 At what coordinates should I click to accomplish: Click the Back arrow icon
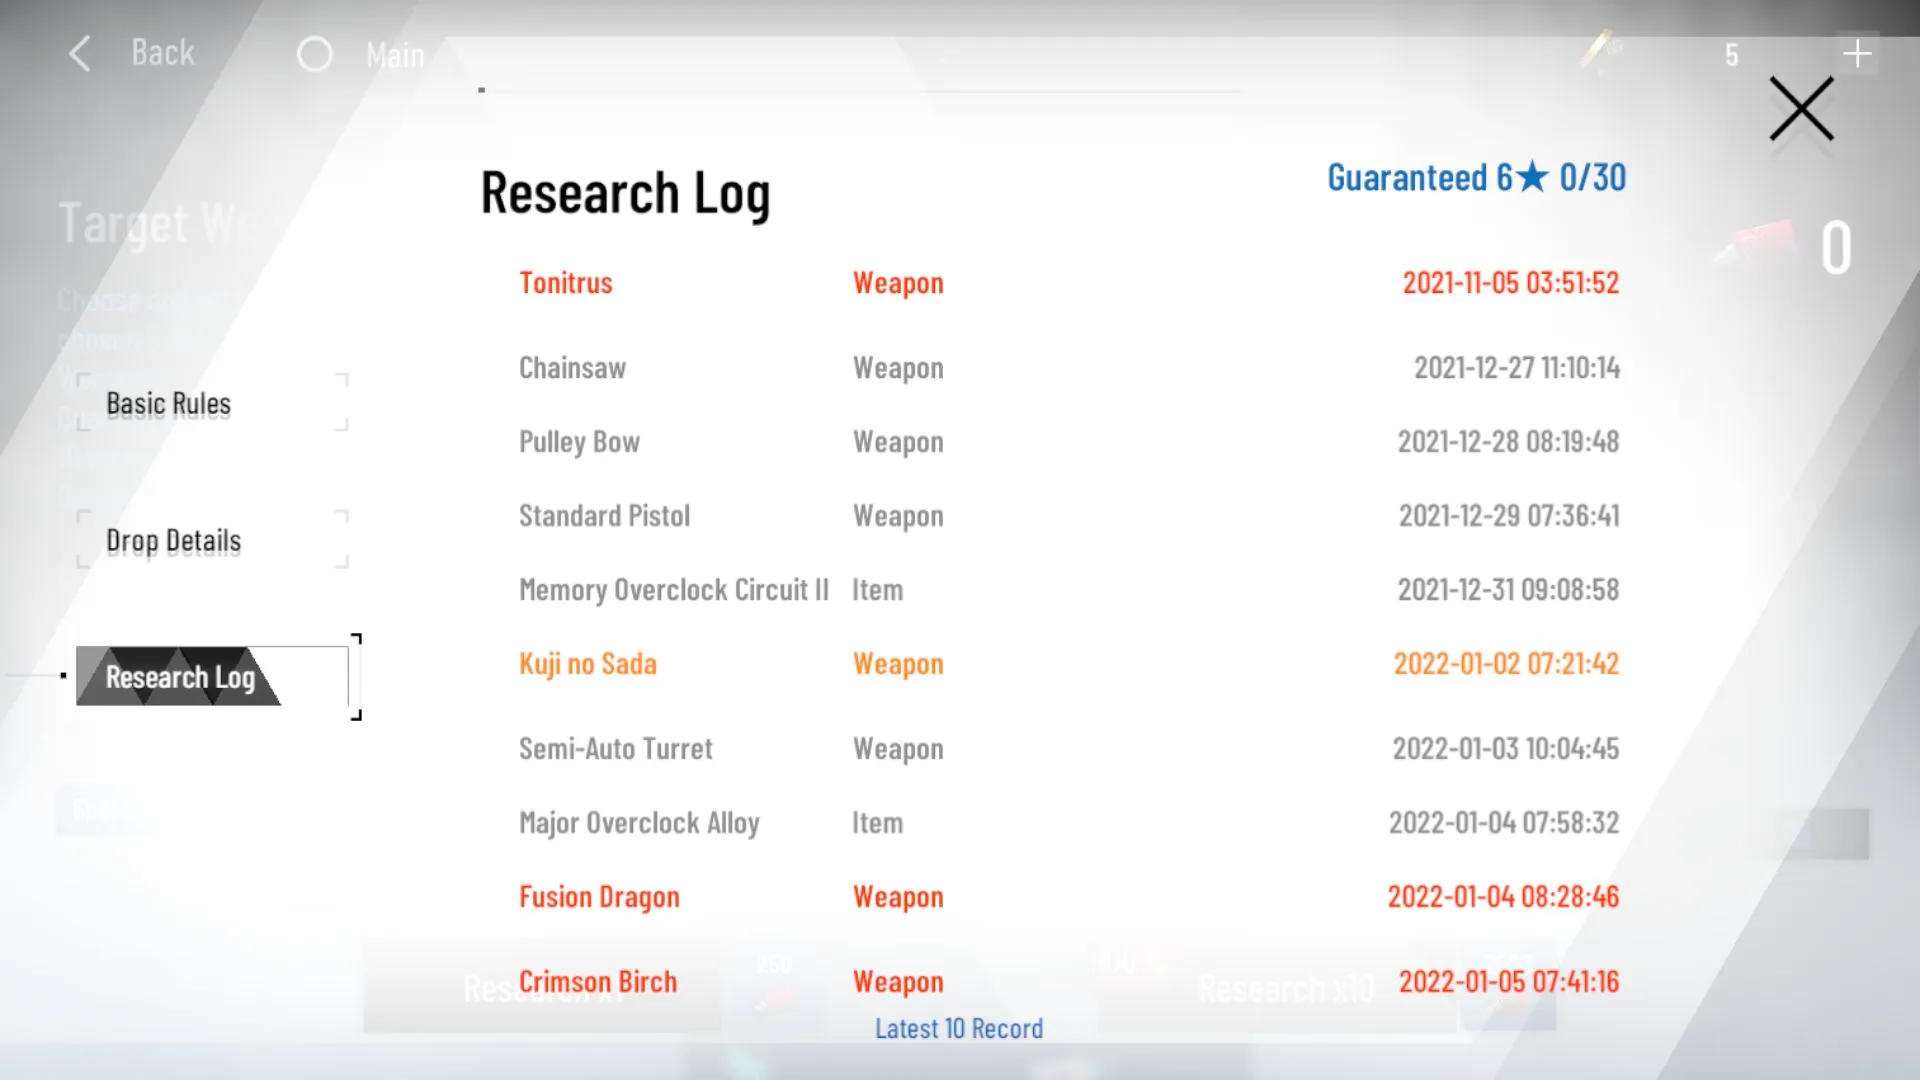80,54
